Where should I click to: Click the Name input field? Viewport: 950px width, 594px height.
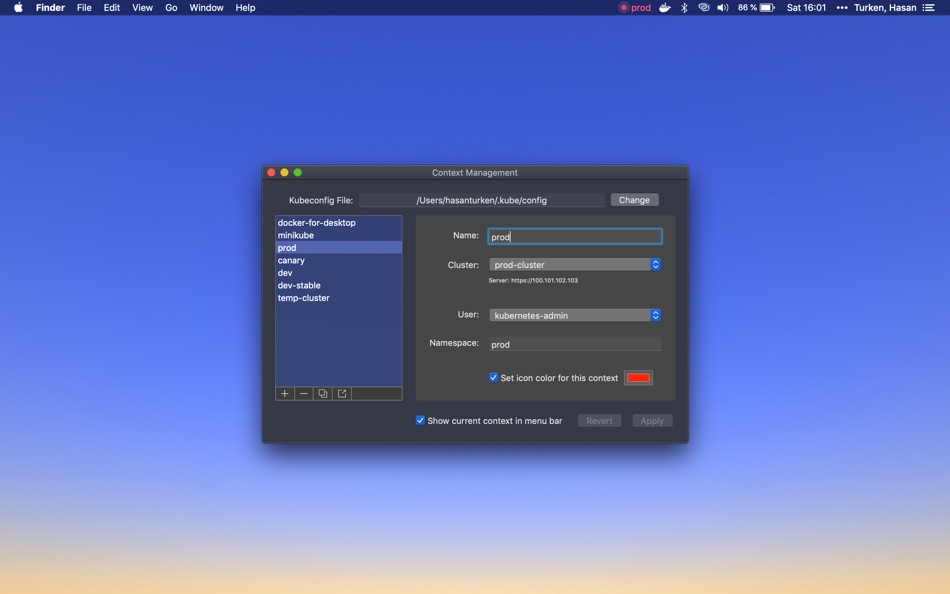pyautogui.click(x=574, y=236)
